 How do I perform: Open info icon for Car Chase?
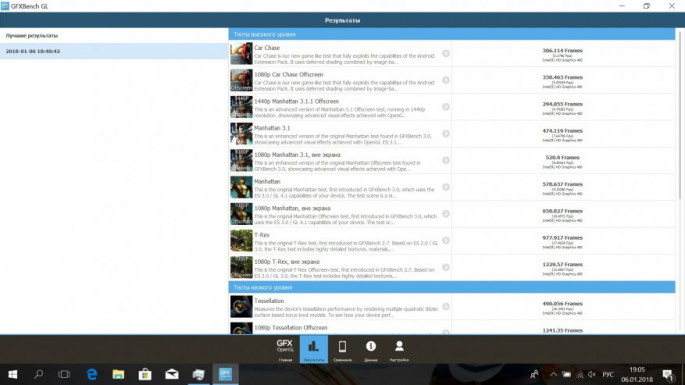coord(446,53)
